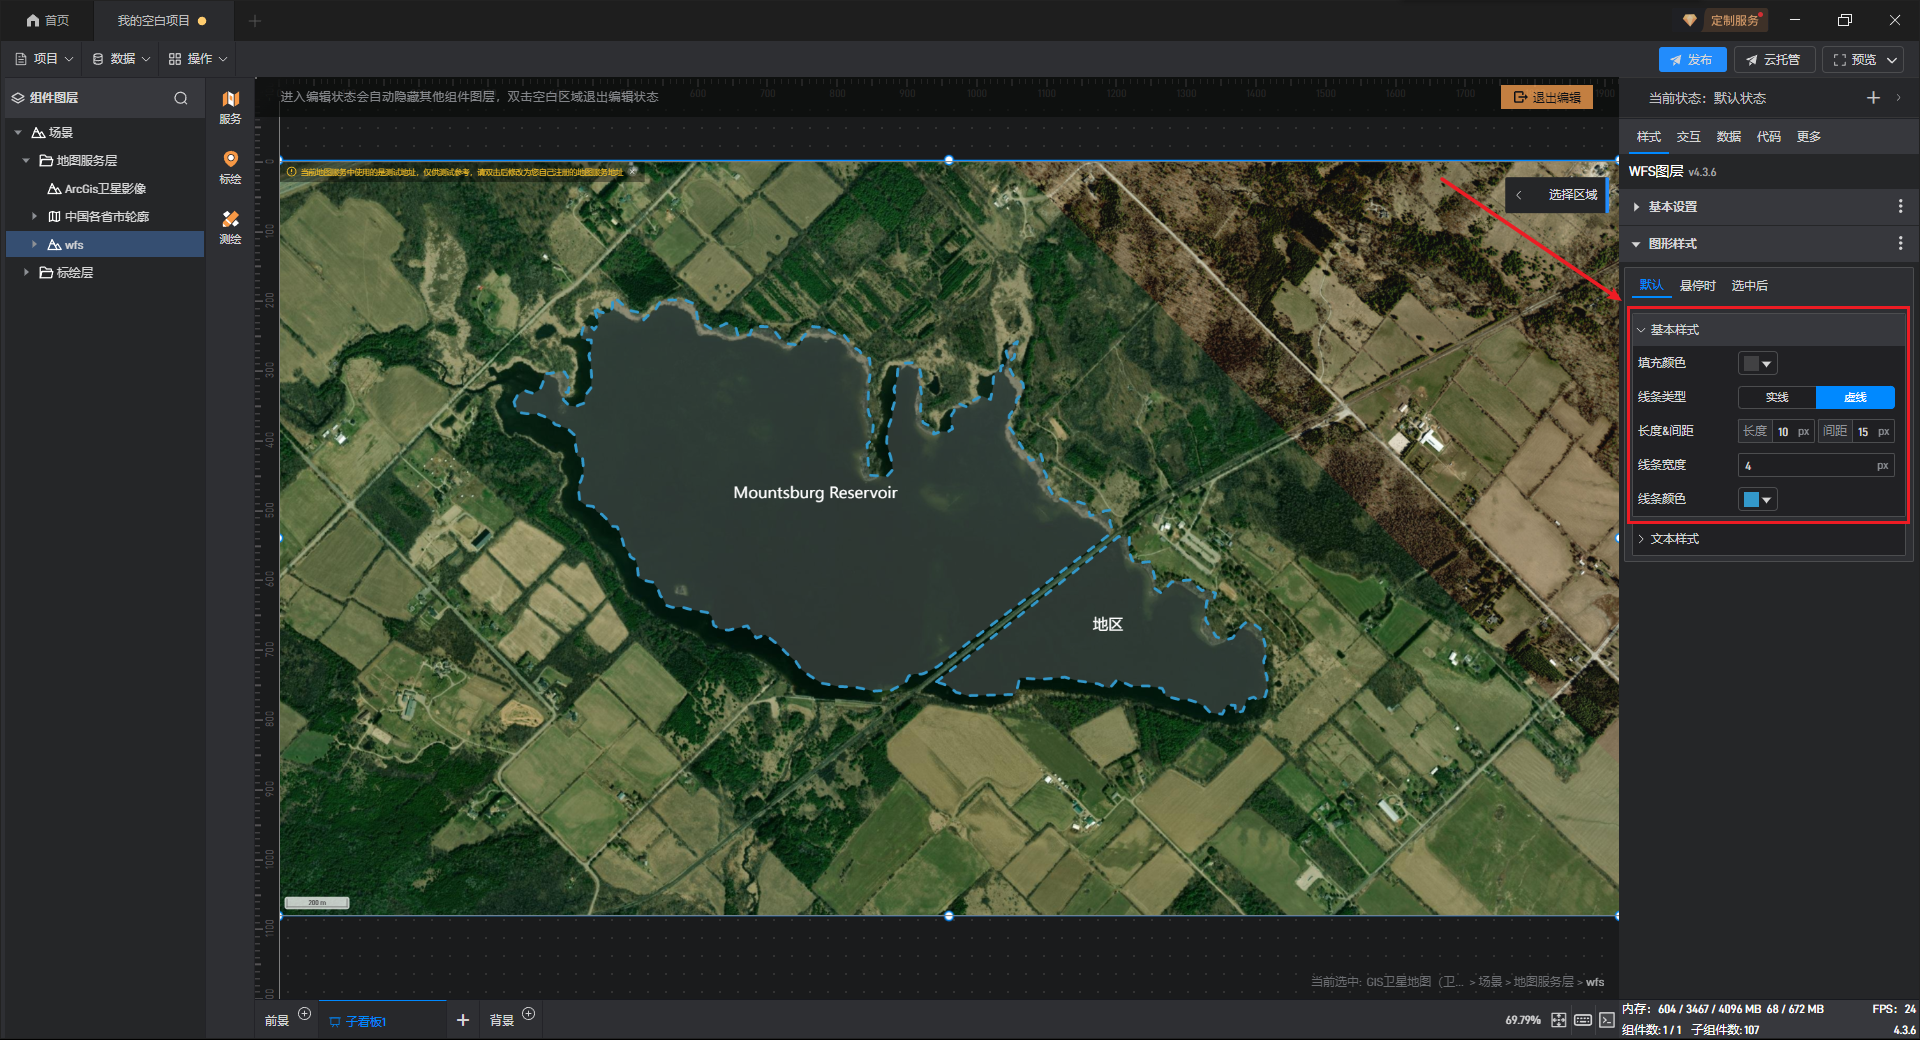
Task: Open the 测绘 (Survey) measuring tool
Action: 230,226
